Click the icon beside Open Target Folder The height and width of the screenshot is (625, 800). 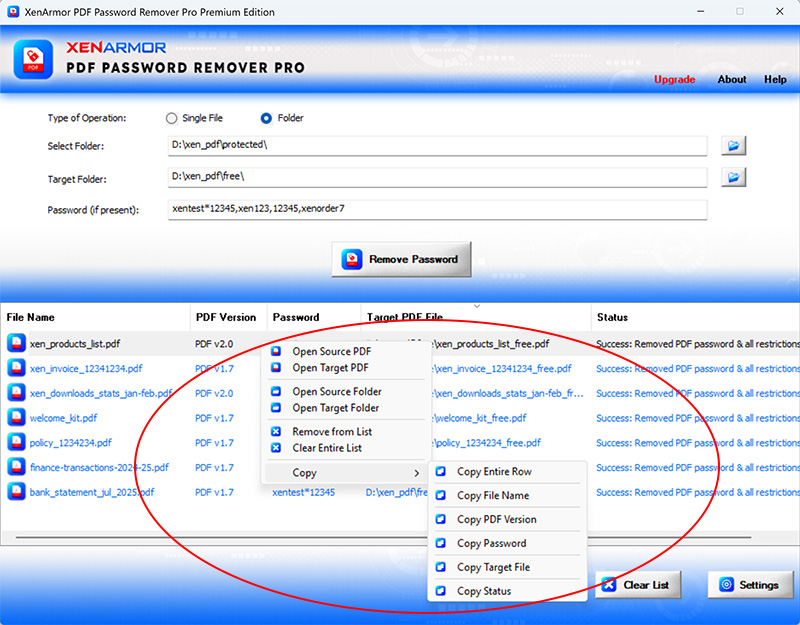(276, 408)
